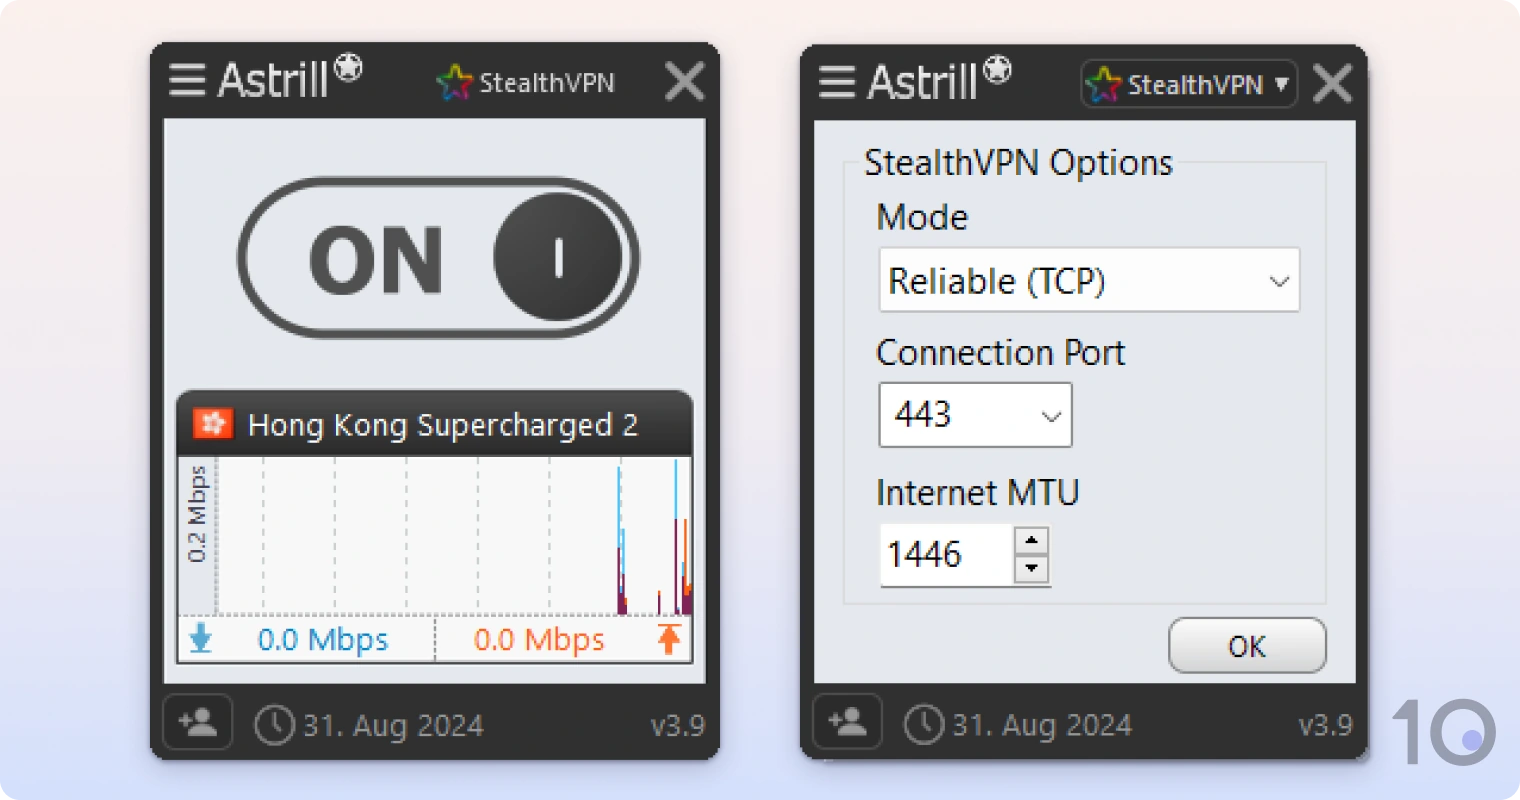Toggle the ON switch in the main window

(x=437, y=255)
